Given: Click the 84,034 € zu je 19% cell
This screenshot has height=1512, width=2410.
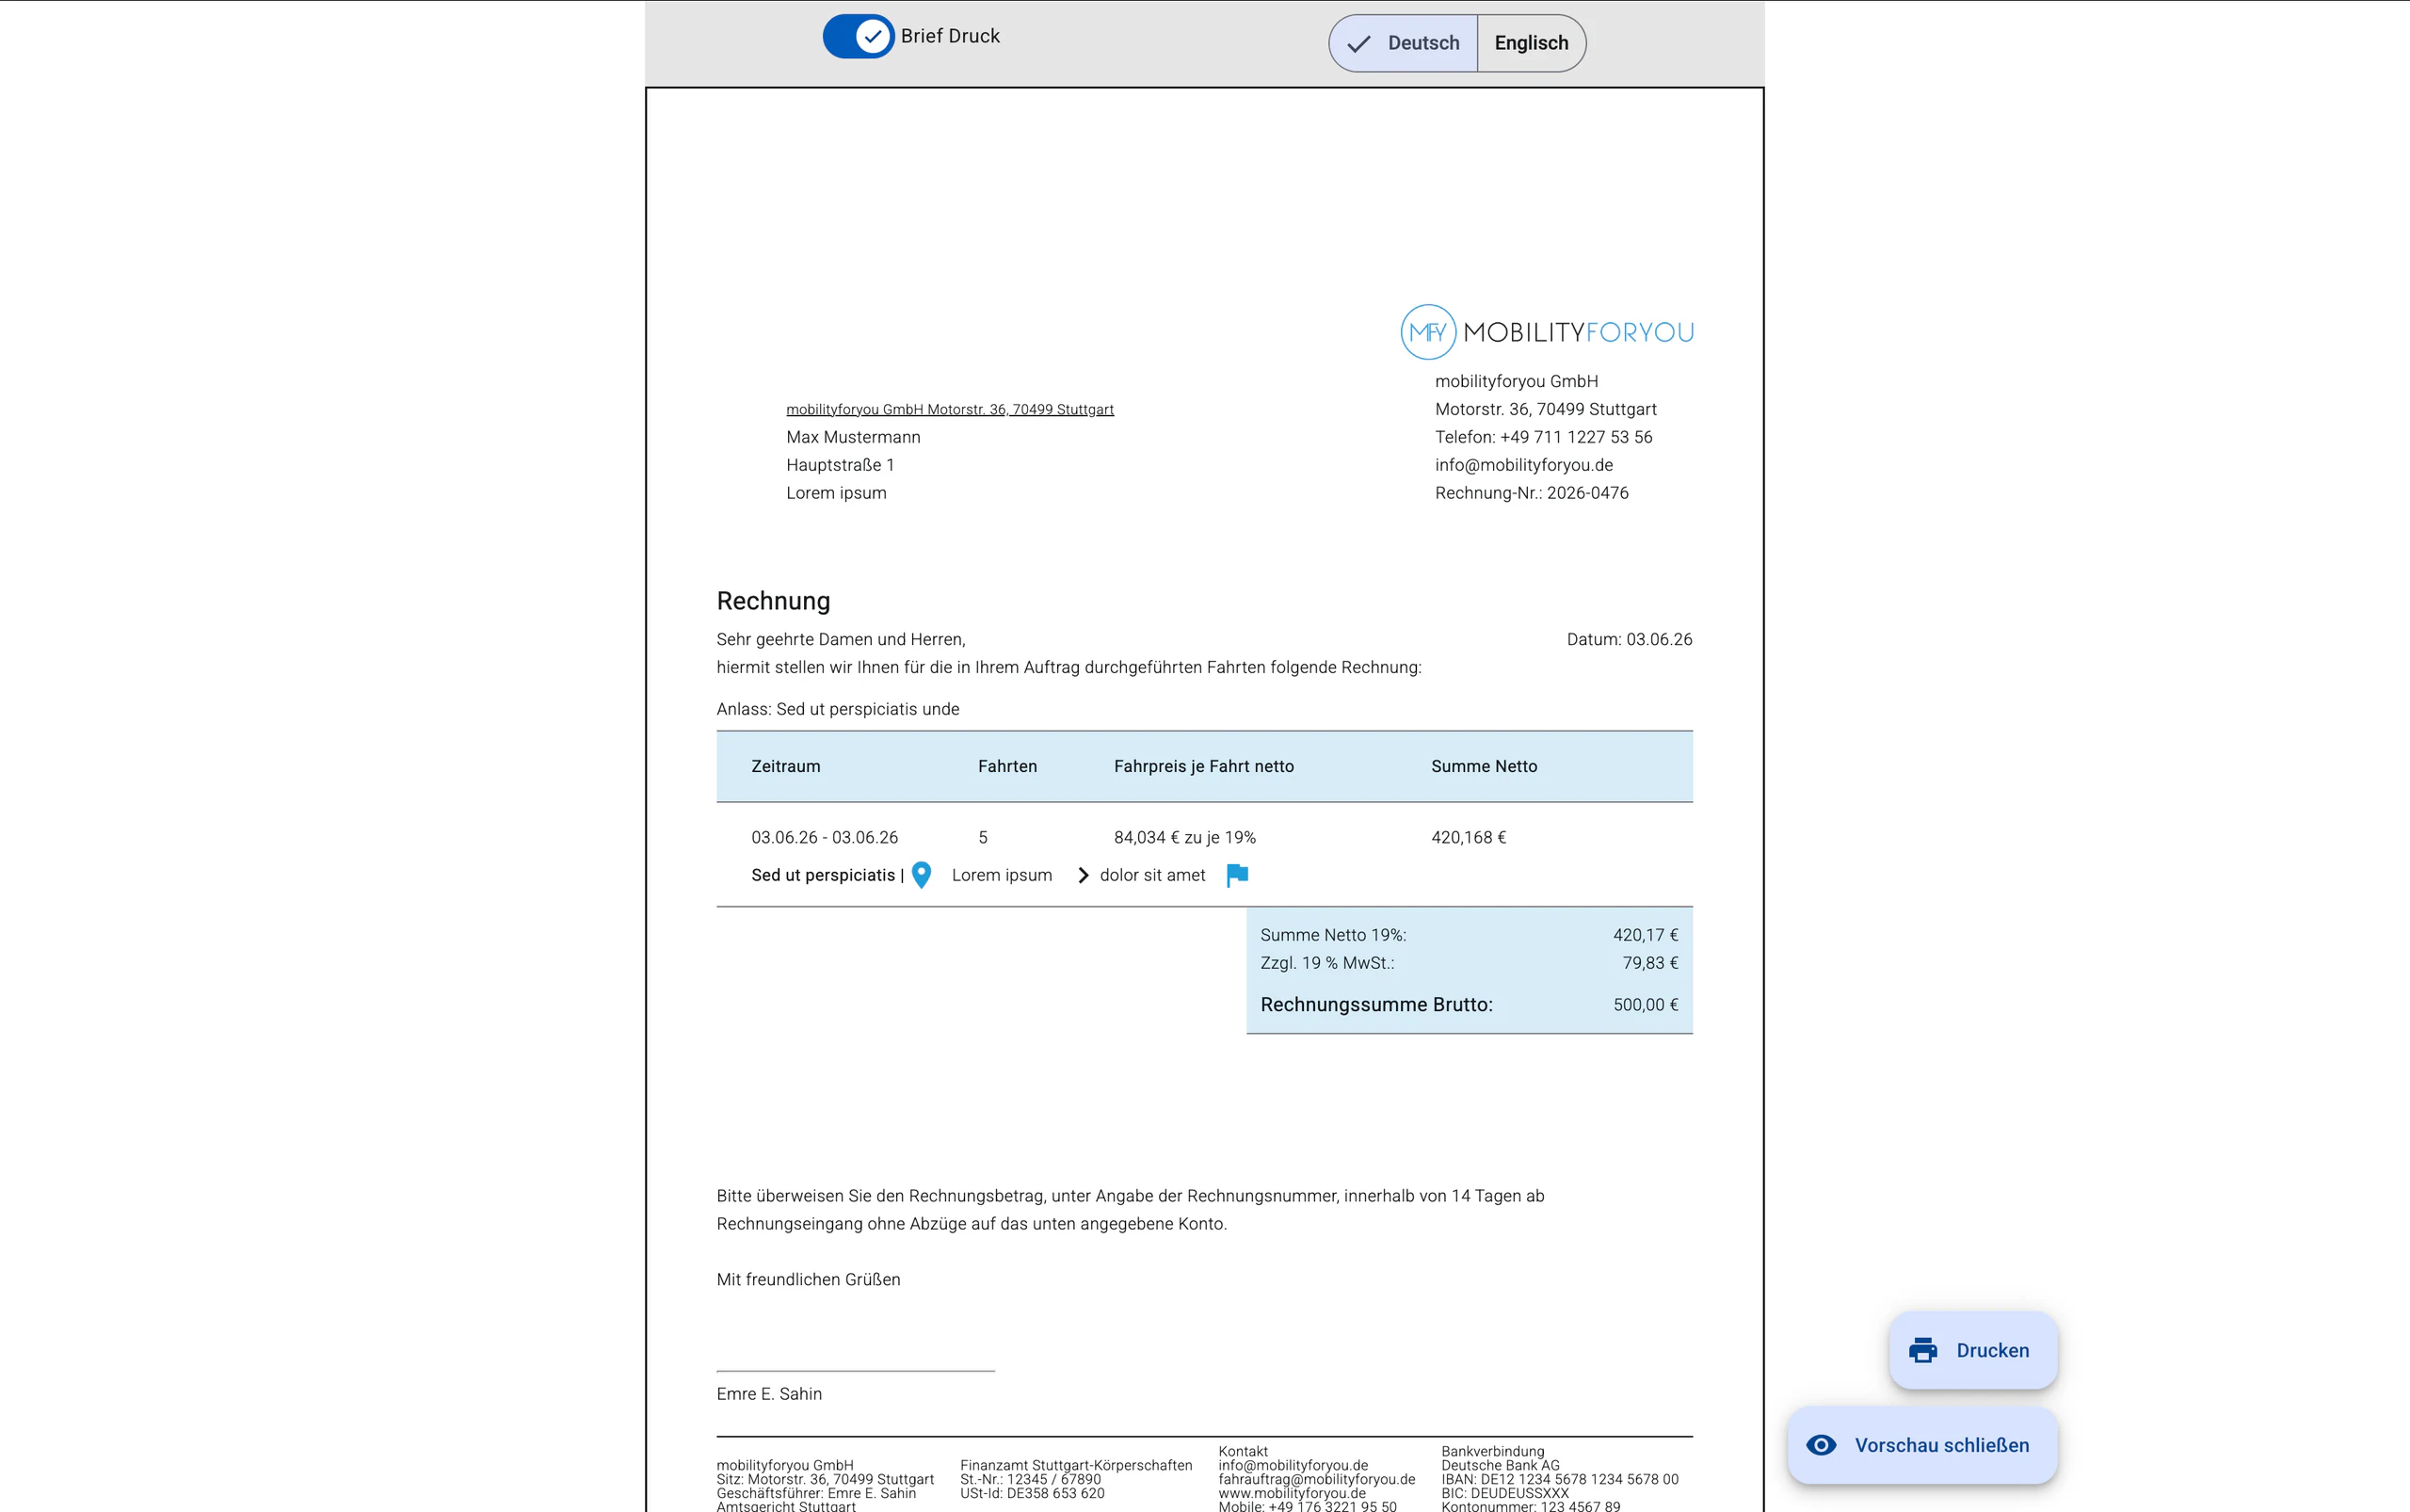Looking at the screenshot, I should coord(1184,837).
